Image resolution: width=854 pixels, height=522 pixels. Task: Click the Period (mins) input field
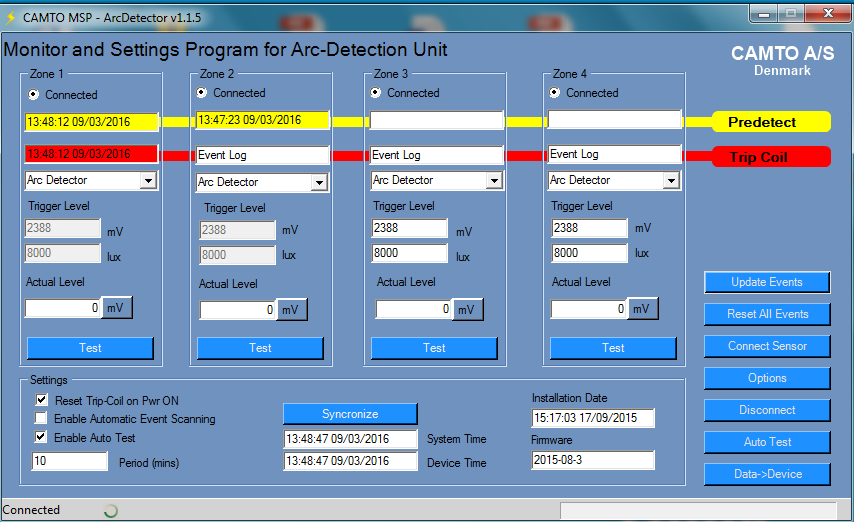pos(70,462)
